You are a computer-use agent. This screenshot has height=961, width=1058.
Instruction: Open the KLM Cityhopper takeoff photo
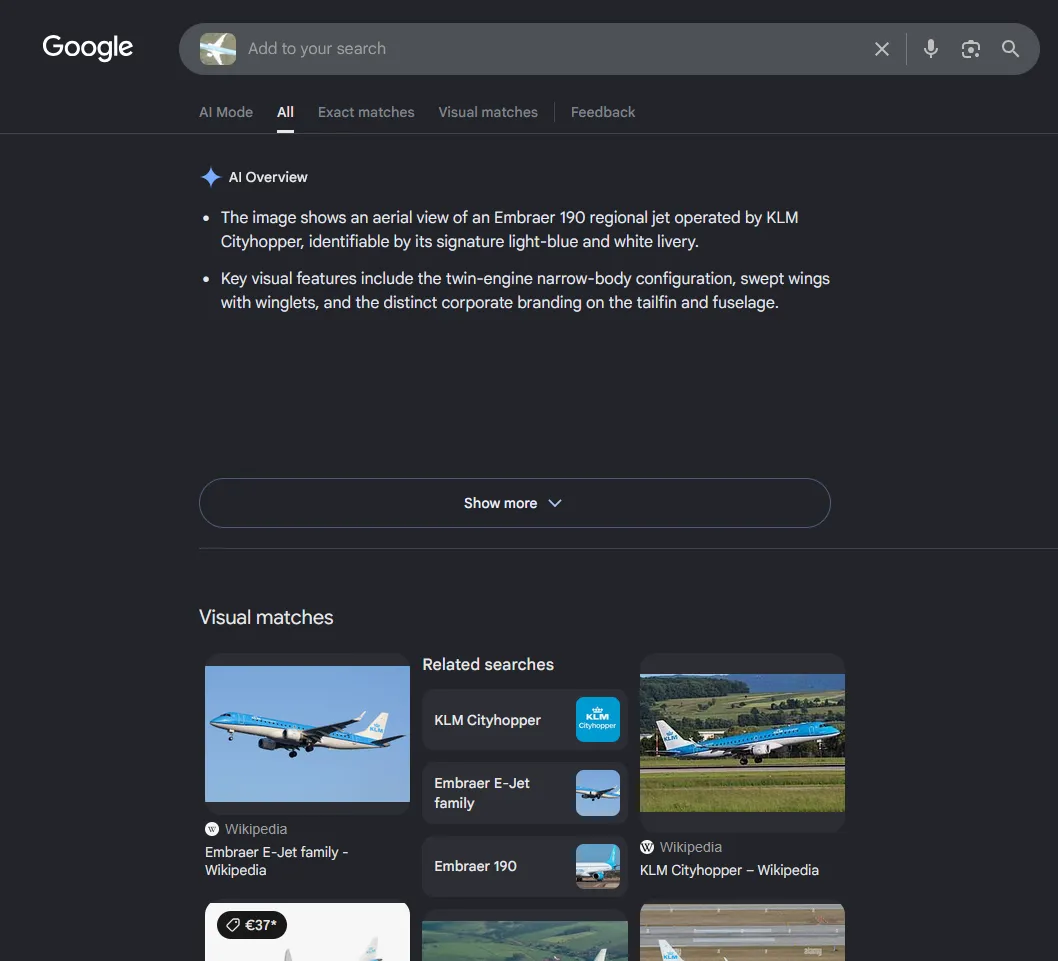click(x=742, y=742)
